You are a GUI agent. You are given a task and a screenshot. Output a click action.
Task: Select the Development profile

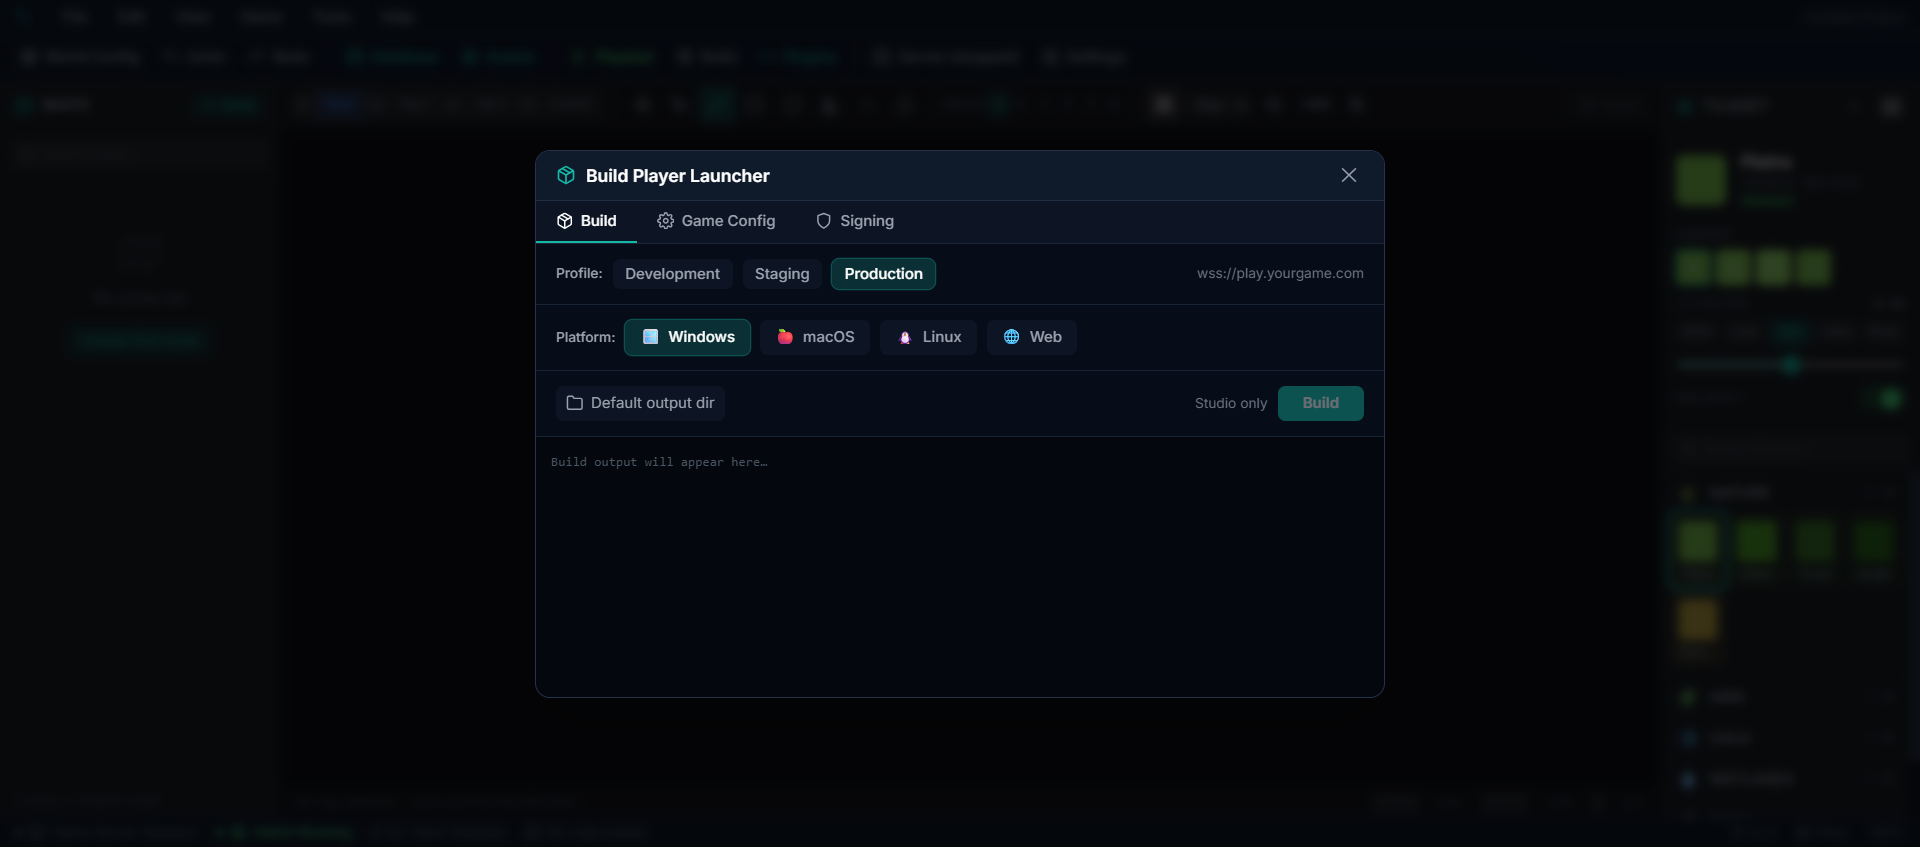672,274
